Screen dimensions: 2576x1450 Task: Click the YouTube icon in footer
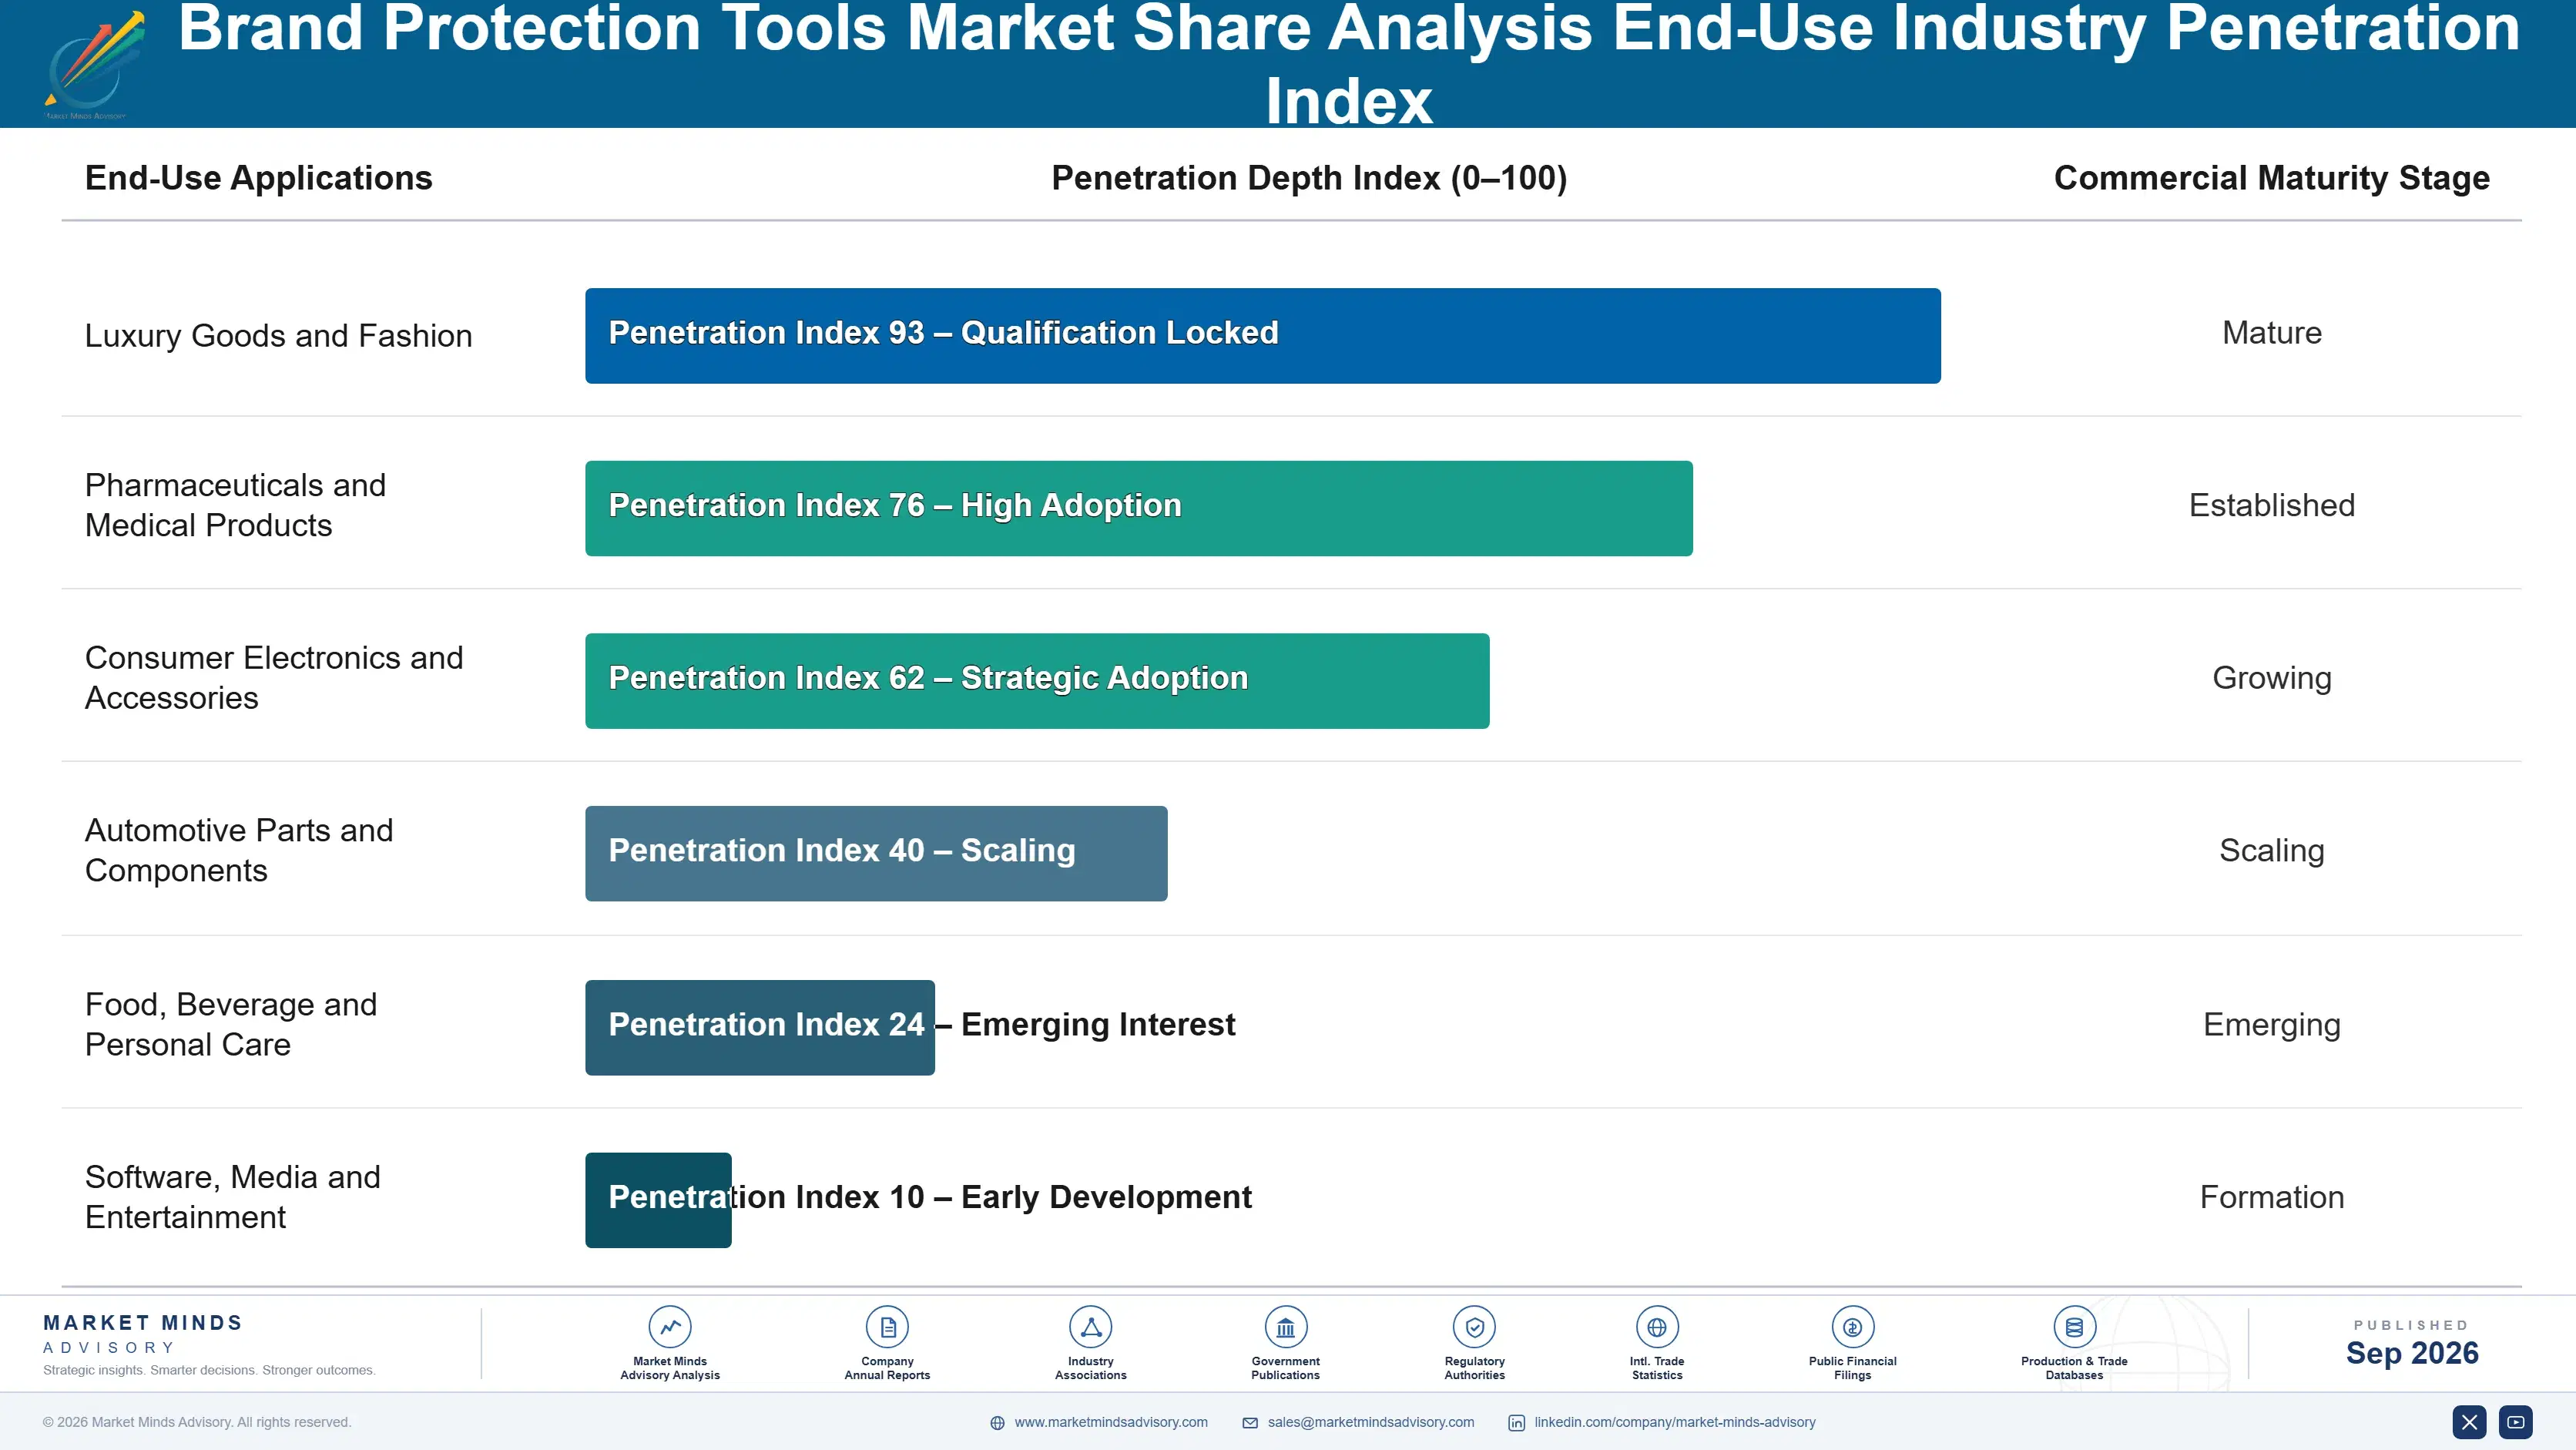pos(2515,1422)
